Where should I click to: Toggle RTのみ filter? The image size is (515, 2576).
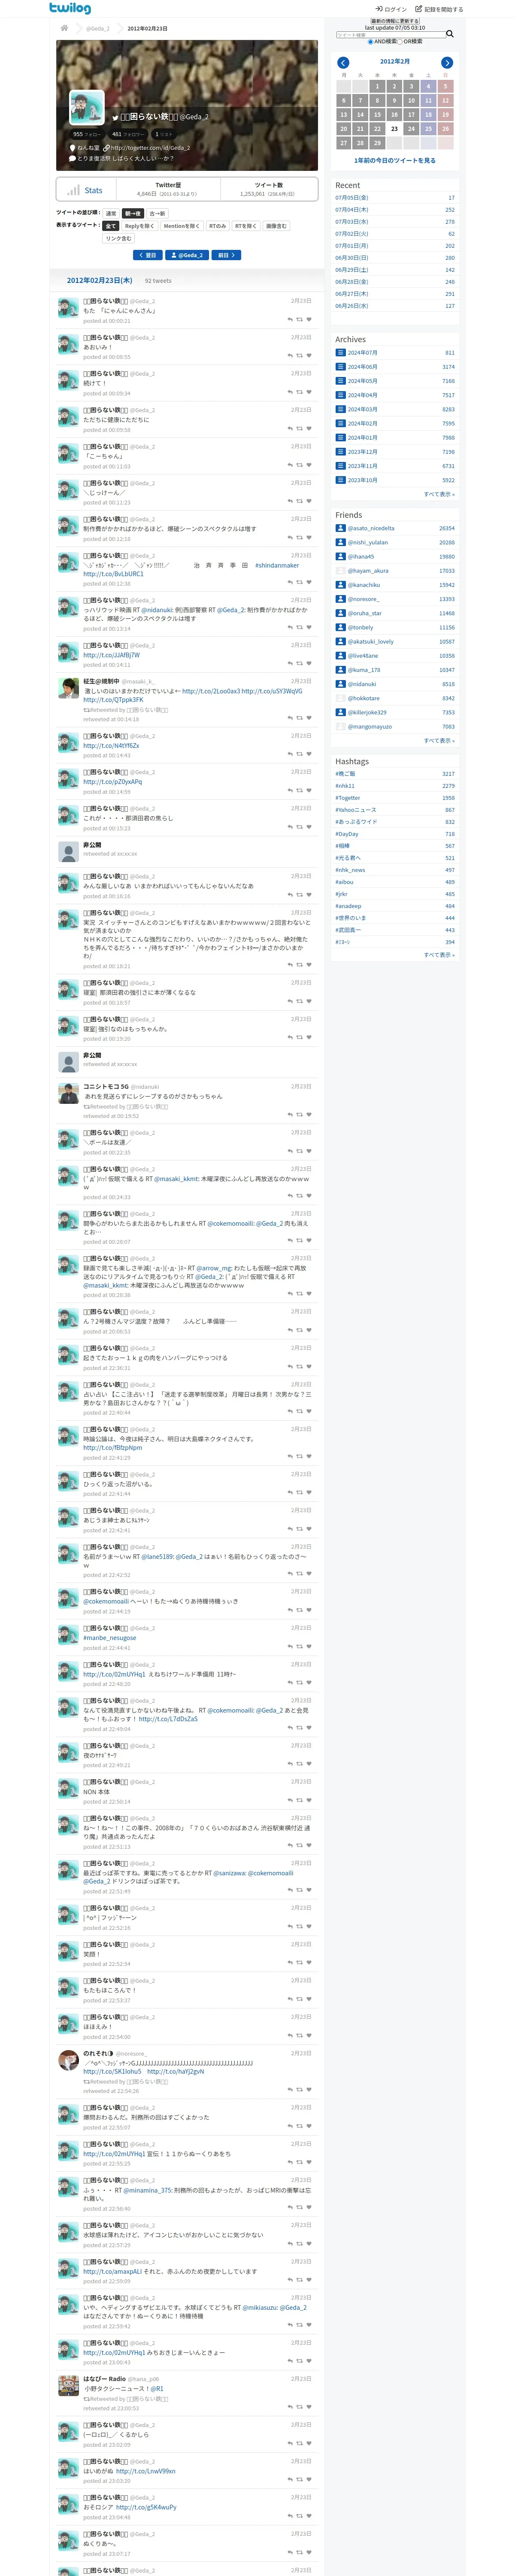(x=217, y=226)
